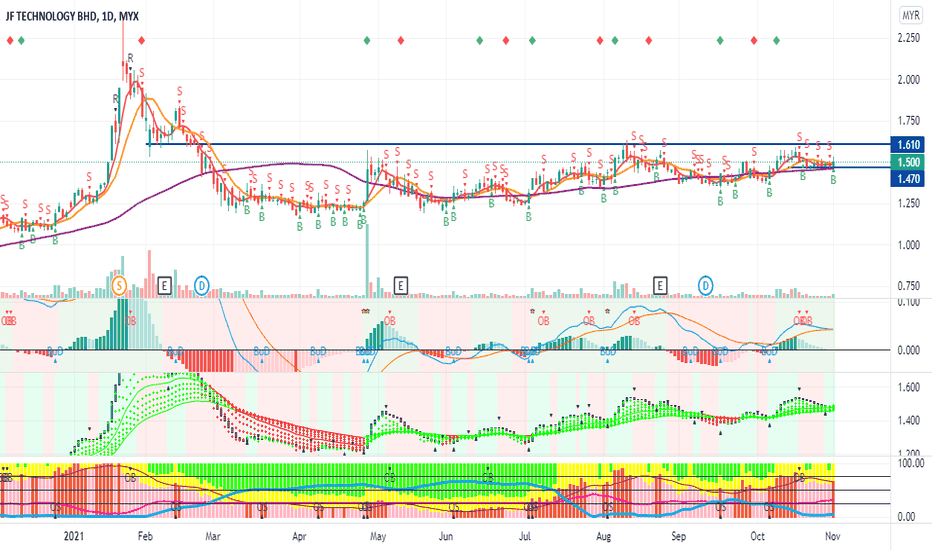932x550 pixels.
Task: Click the May time axis label
Action: (x=378, y=536)
